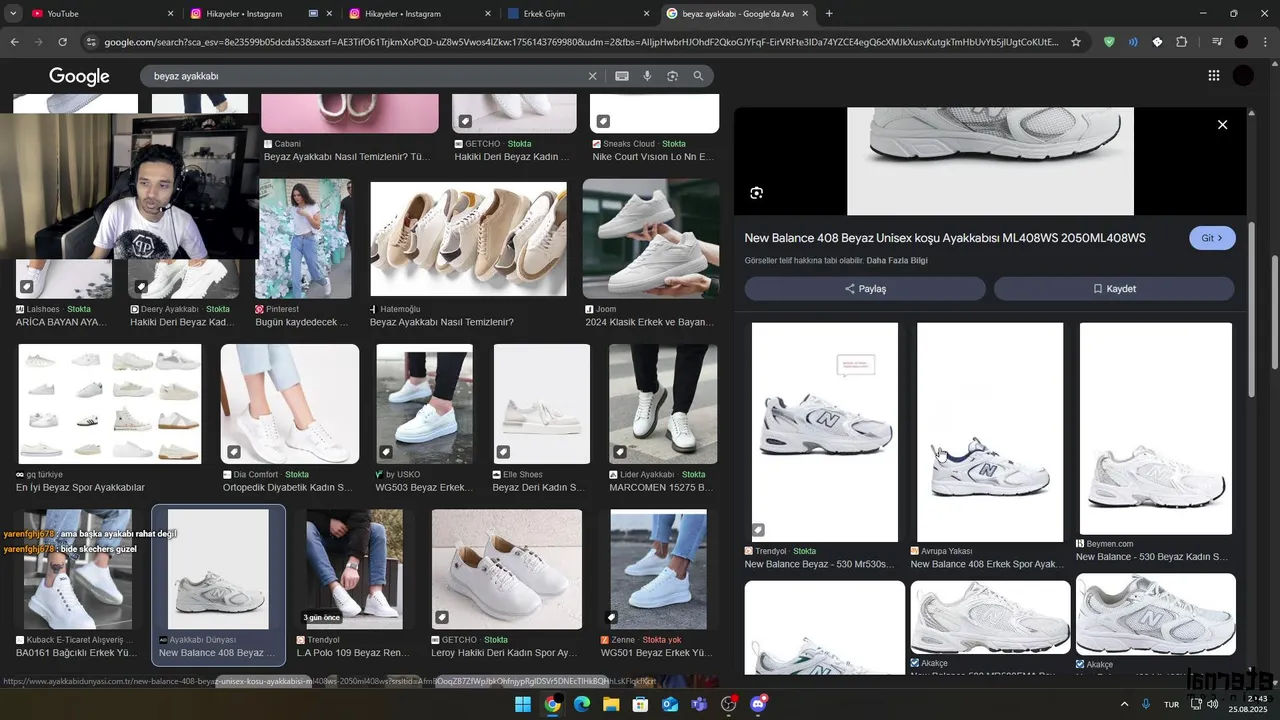Open GETCHO Leroy Hakiki Deri image

click(507, 569)
